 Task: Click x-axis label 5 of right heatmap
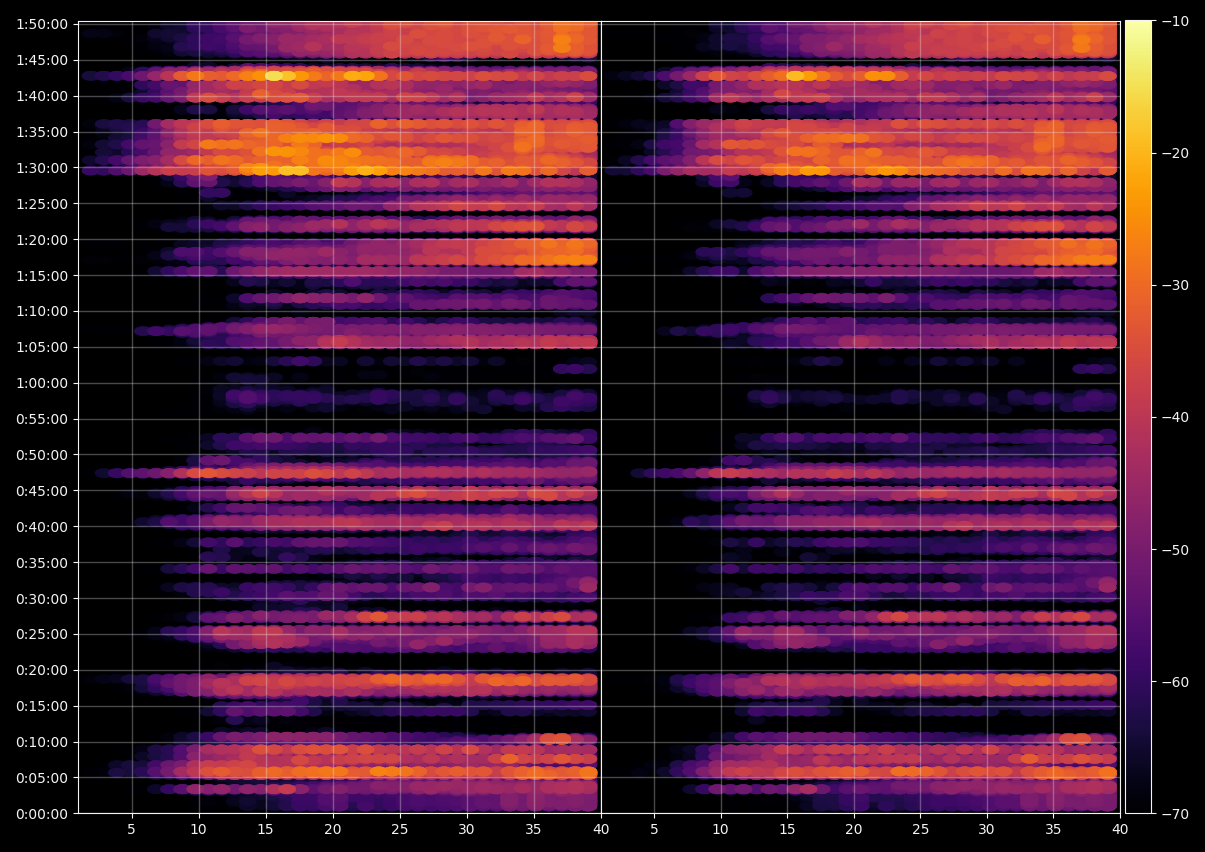point(654,830)
